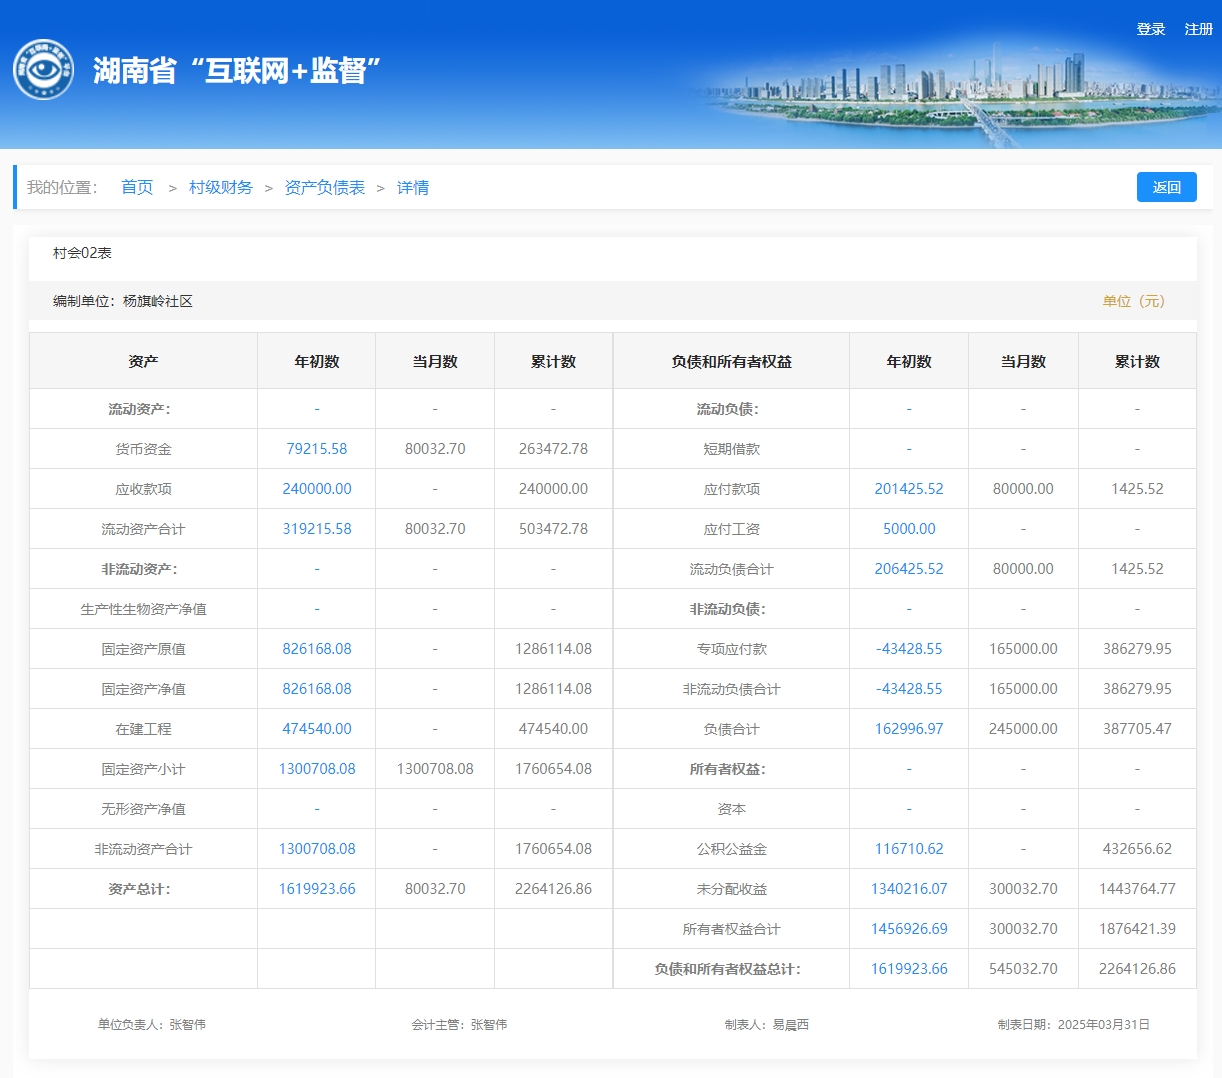
Task: Open 流动资产合计 年初数 319215.58
Action: click(317, 529)
